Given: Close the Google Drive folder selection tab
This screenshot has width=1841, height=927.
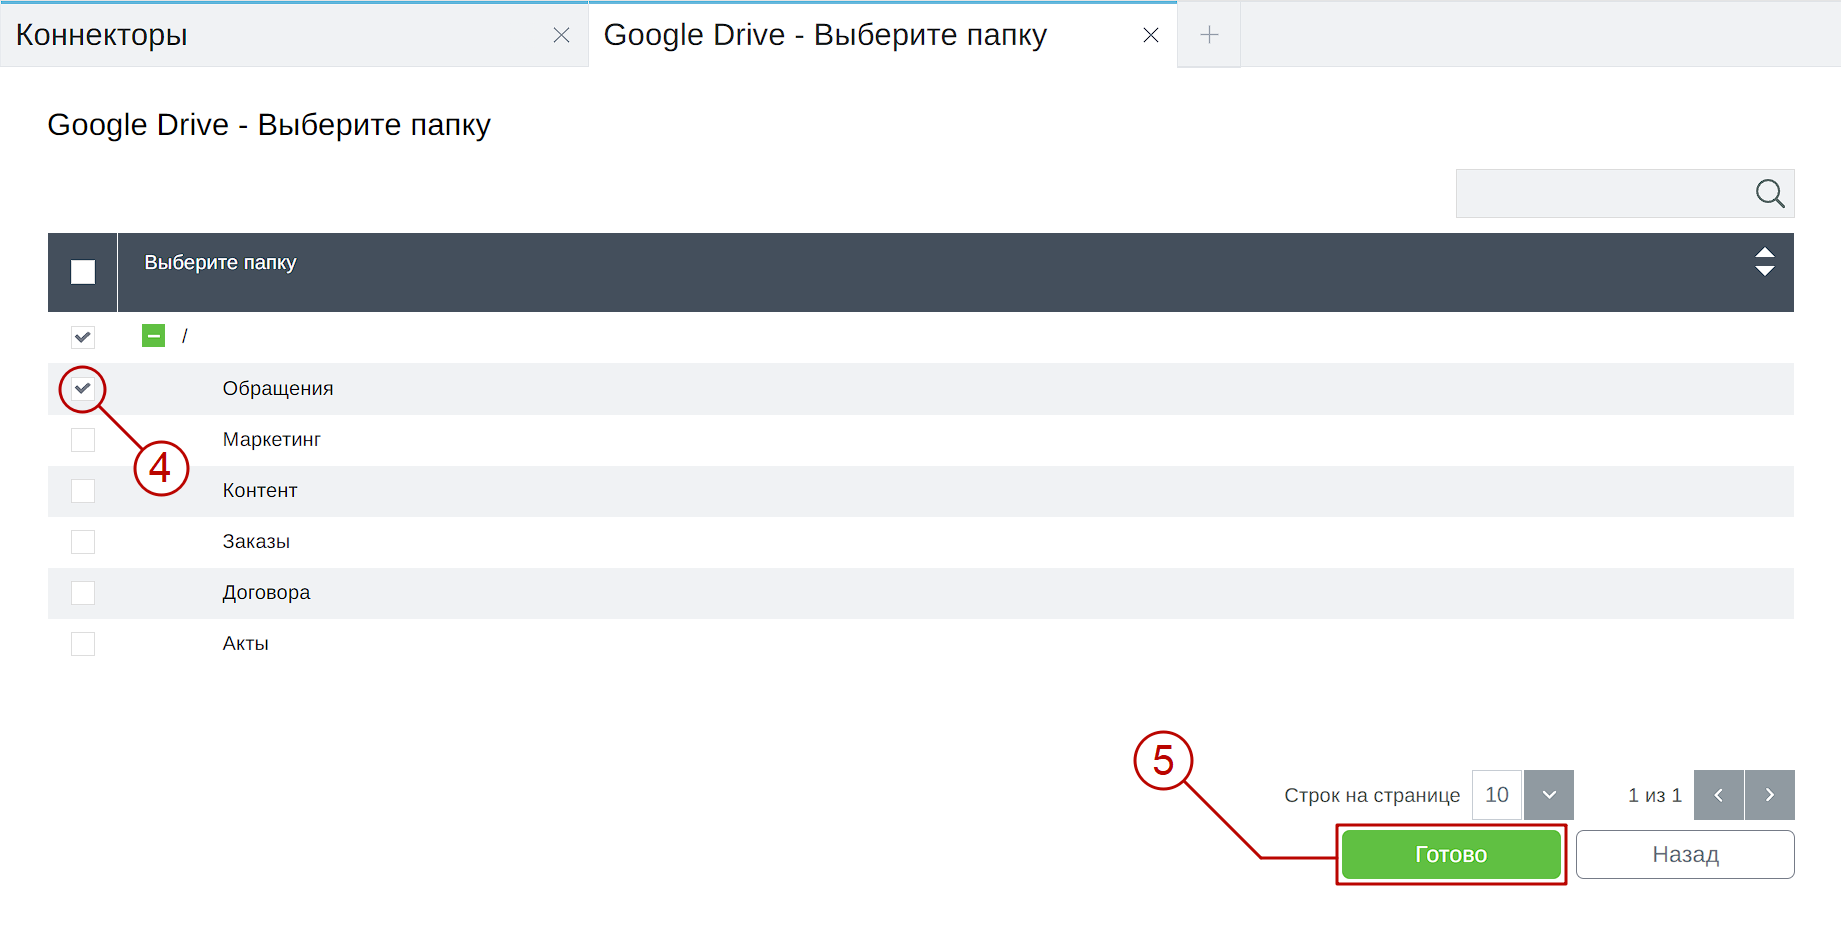Looking at the screenshot, I should pyautogui.click(x=1150, y=35).
